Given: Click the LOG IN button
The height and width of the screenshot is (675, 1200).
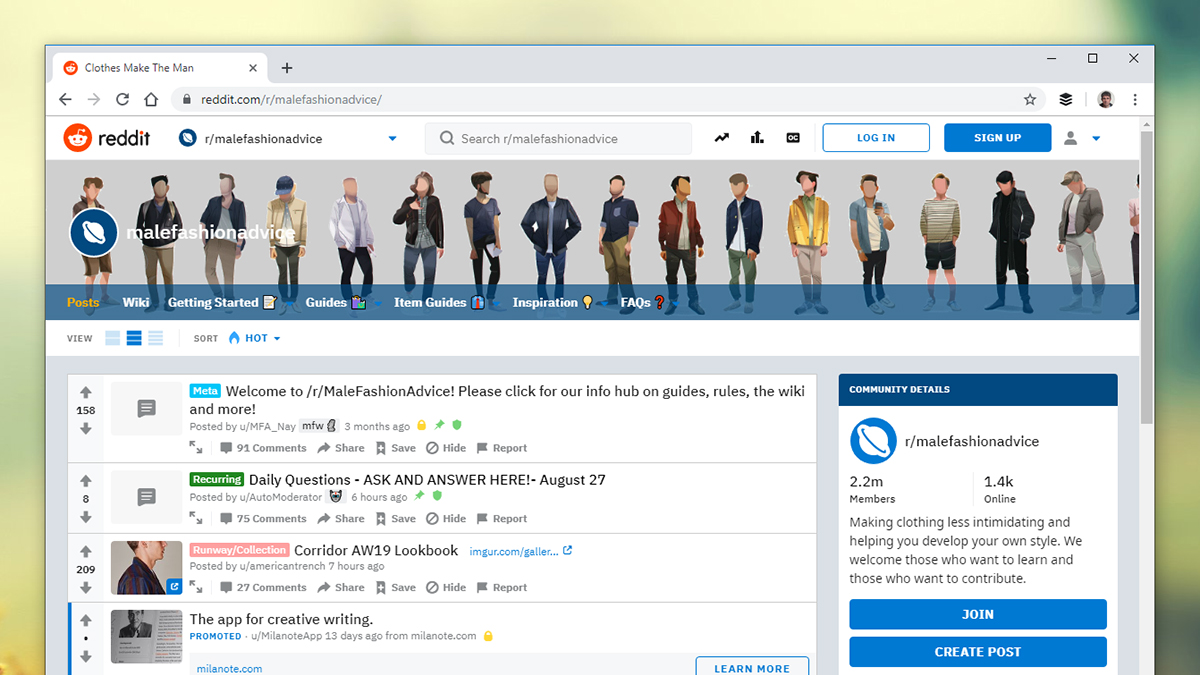Looking at the screenshot, I should [876, 138].
